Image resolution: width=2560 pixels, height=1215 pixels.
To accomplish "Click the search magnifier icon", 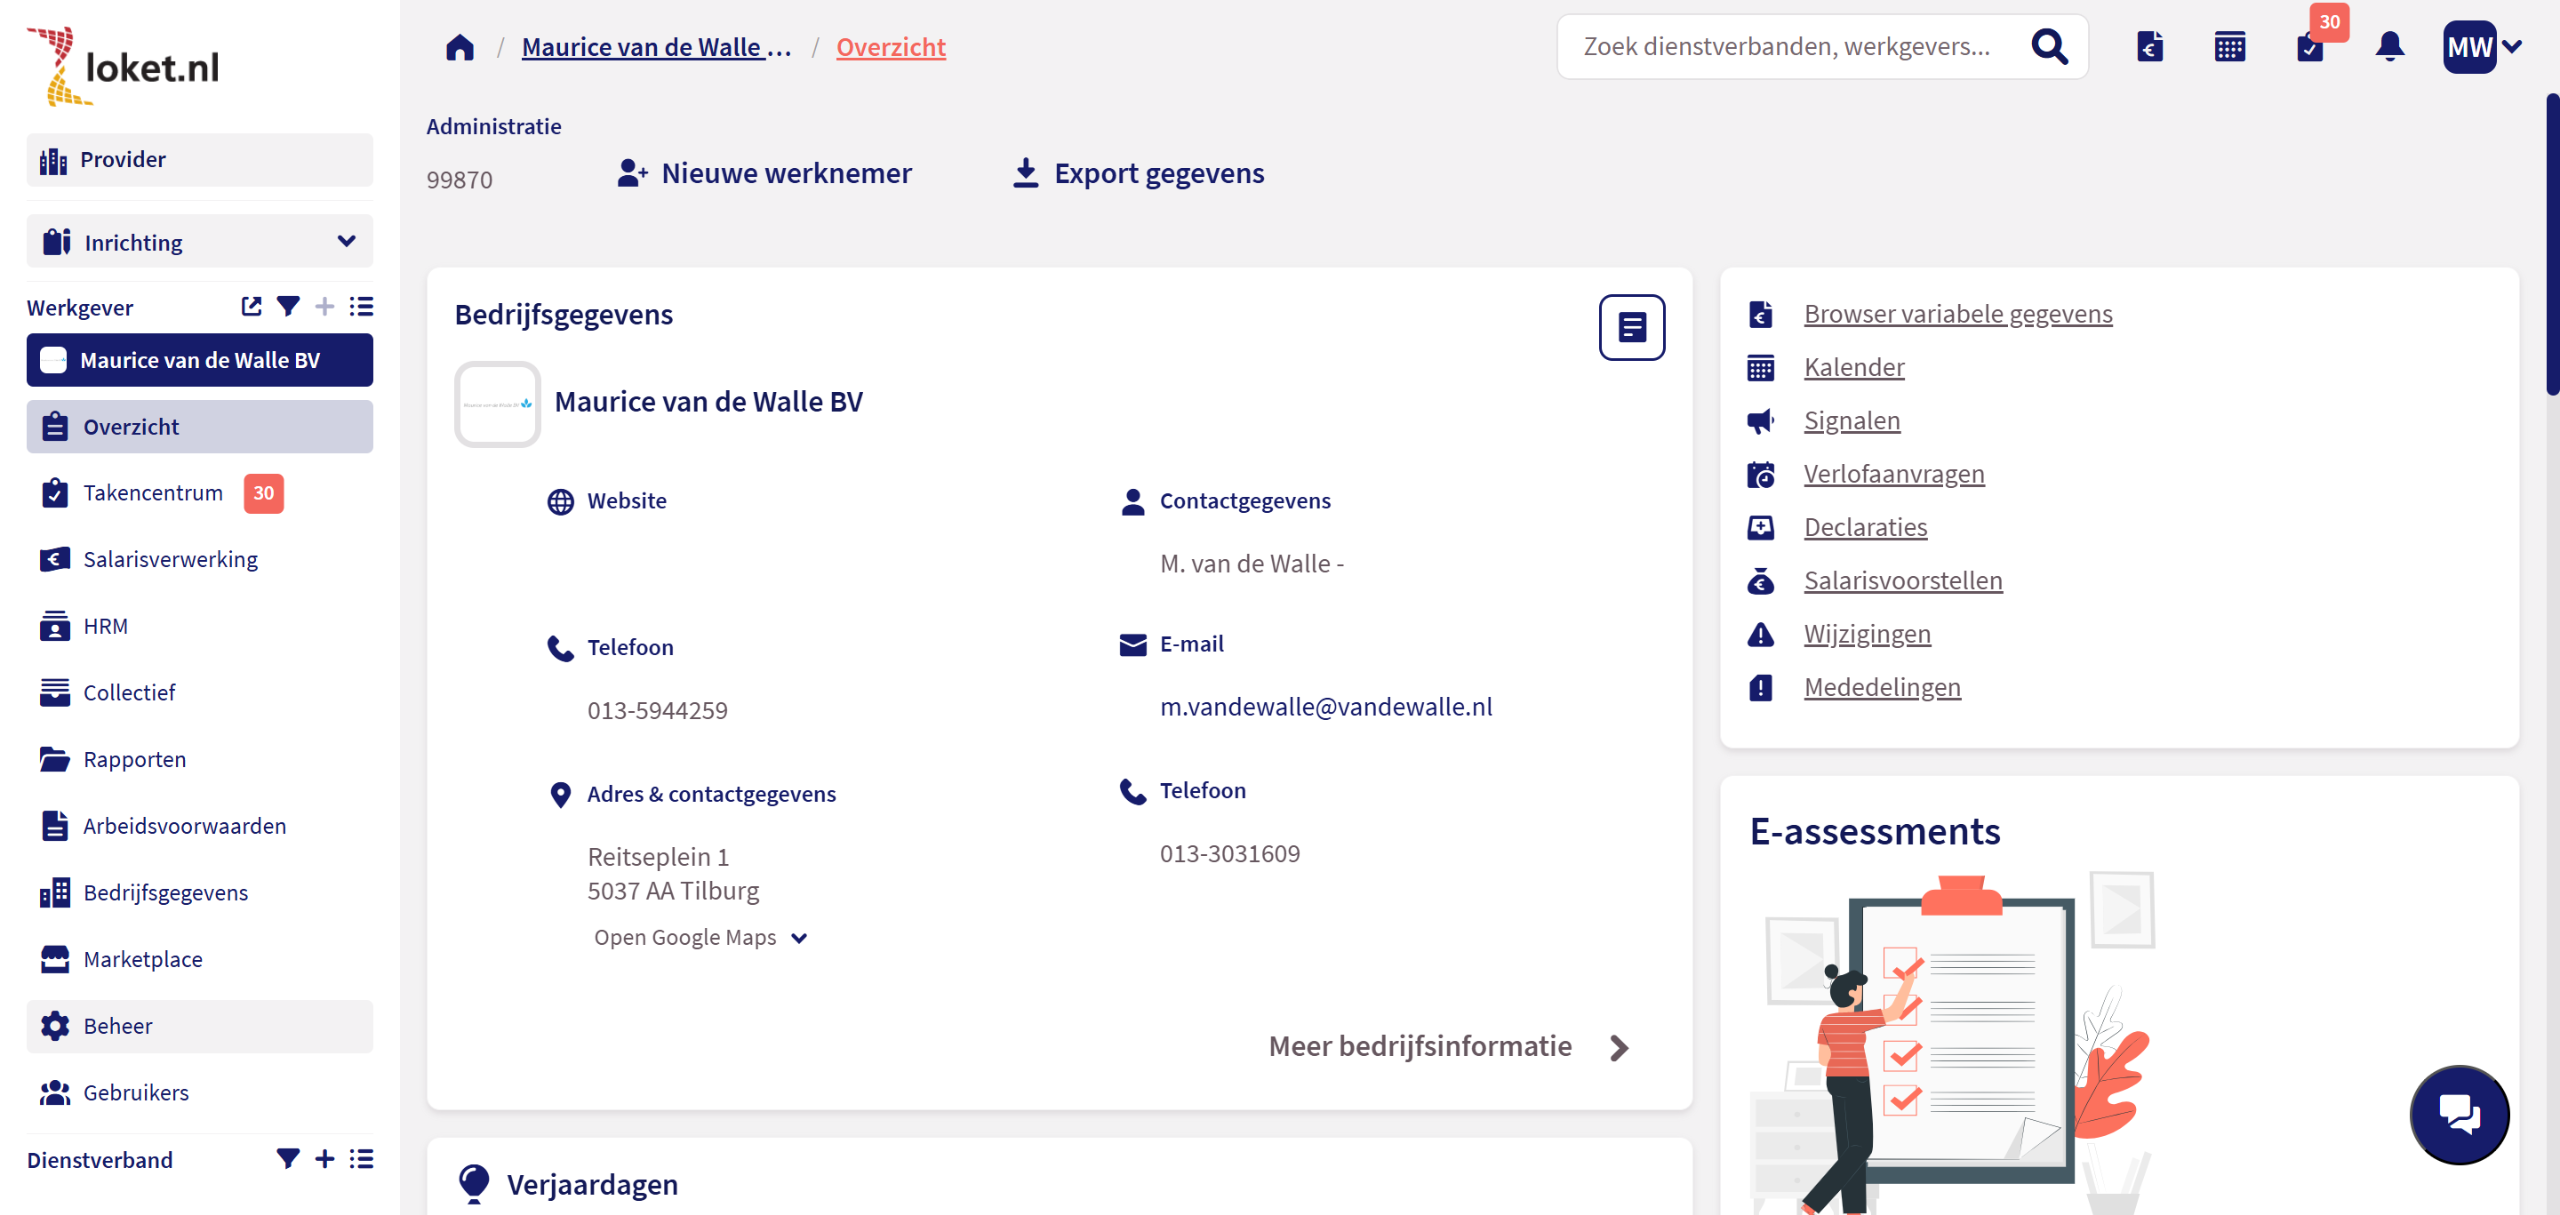I will point(2049,46).
